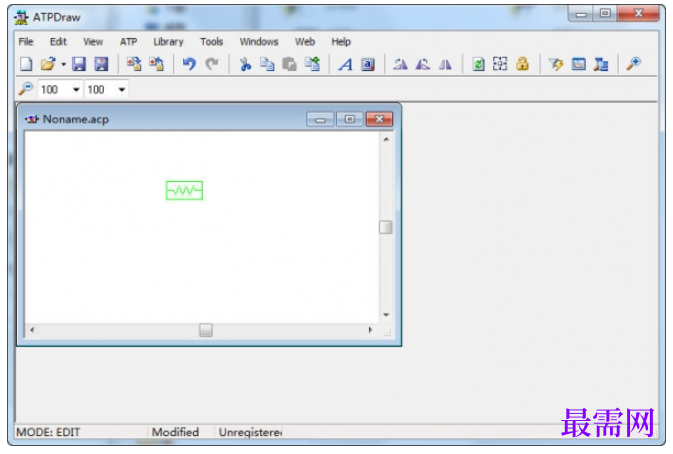
Task: Click the last icon before the zoom magnifier
Action: pos(601,64)
